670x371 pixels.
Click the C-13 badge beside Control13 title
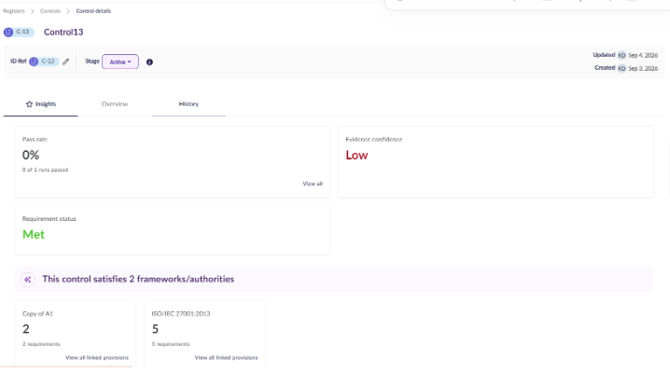[x=19, y=32]
